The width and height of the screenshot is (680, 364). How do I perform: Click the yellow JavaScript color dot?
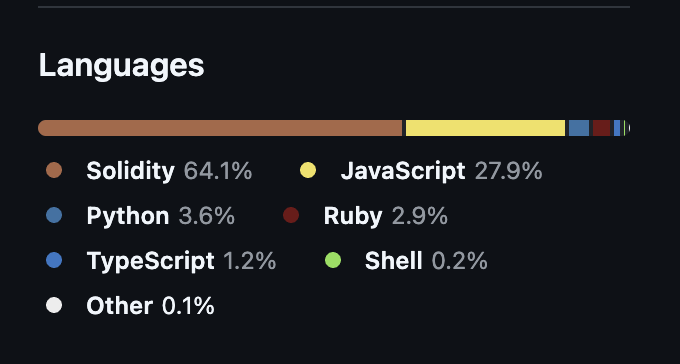click(x=308, y=170)
